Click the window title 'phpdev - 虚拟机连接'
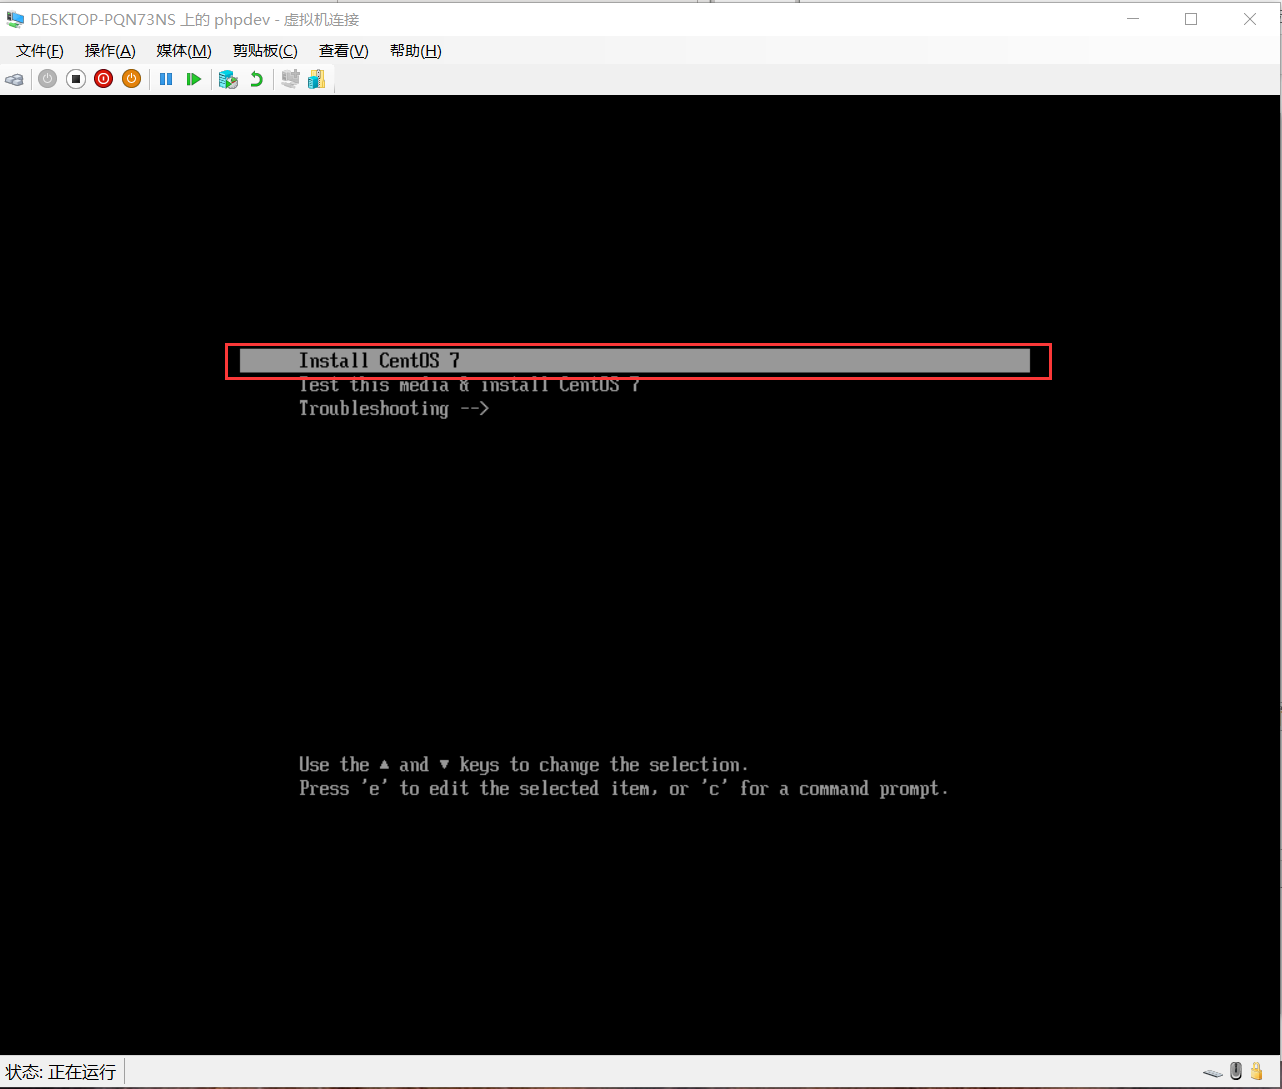The image size is (1282, 1089). coord(287,20)
